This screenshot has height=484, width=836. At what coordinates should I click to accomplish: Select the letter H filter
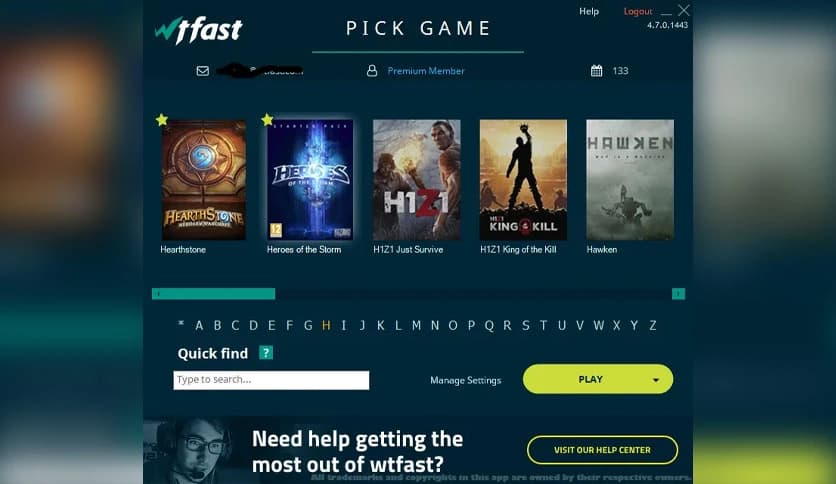click(x=326, y=325)
